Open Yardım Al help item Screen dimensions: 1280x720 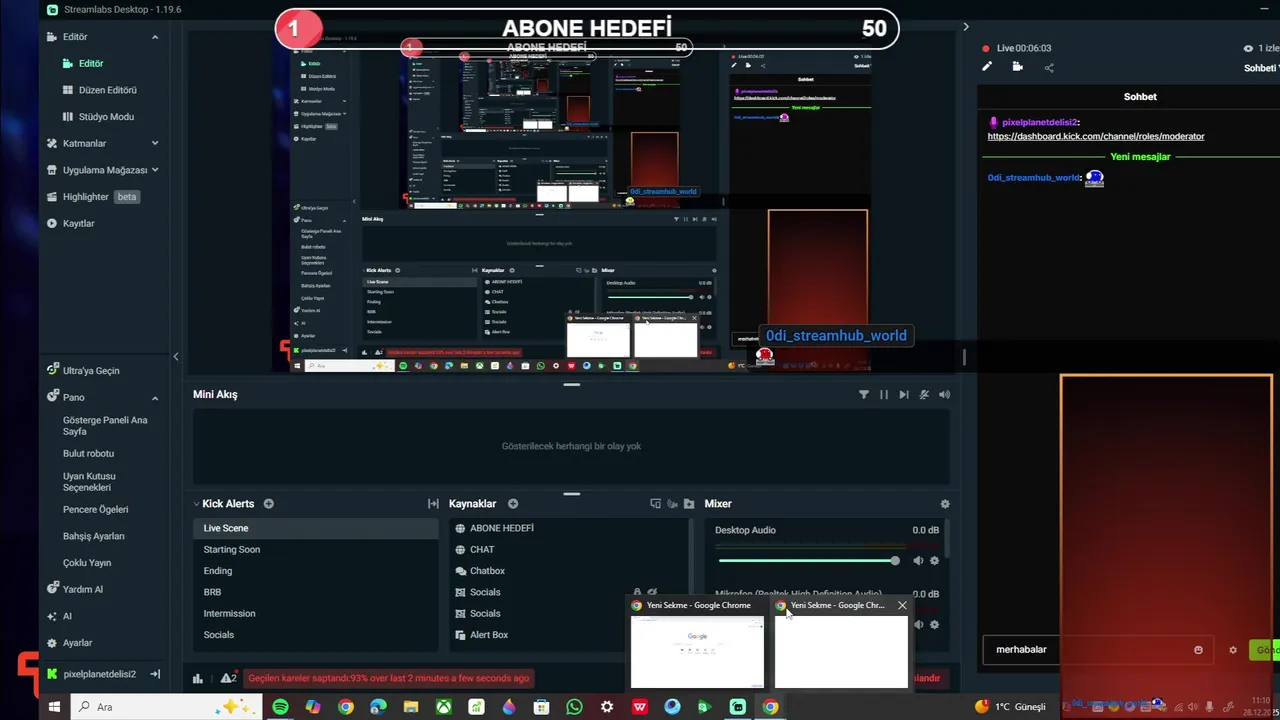(x=83, y=589)
